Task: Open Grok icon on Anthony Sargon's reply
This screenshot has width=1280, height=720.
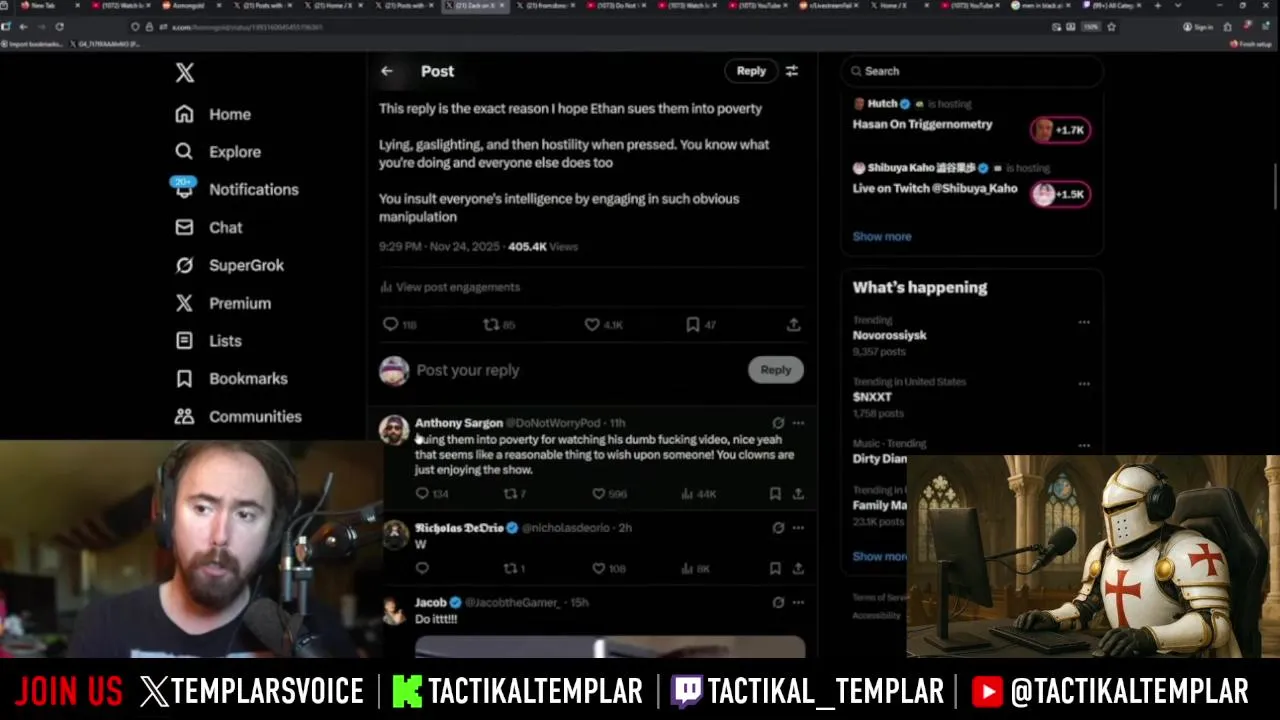Action: (778, 423)
